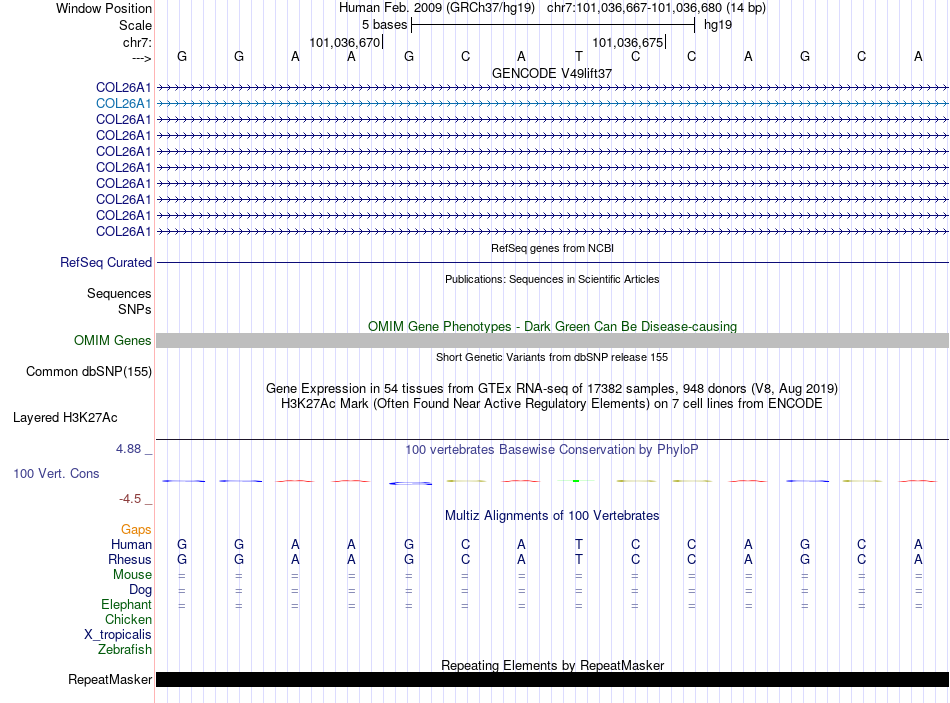Click 100 vertebrates Basewise Conservation by PhyloP
The width and height of the screenshot is (950, 703).
tap(552, 450)
